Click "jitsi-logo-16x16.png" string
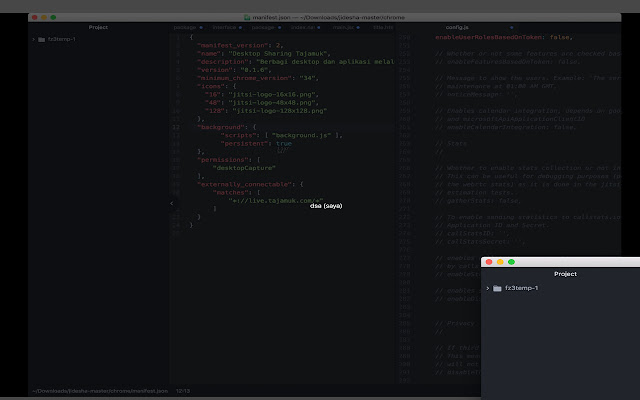 (271, 94)
